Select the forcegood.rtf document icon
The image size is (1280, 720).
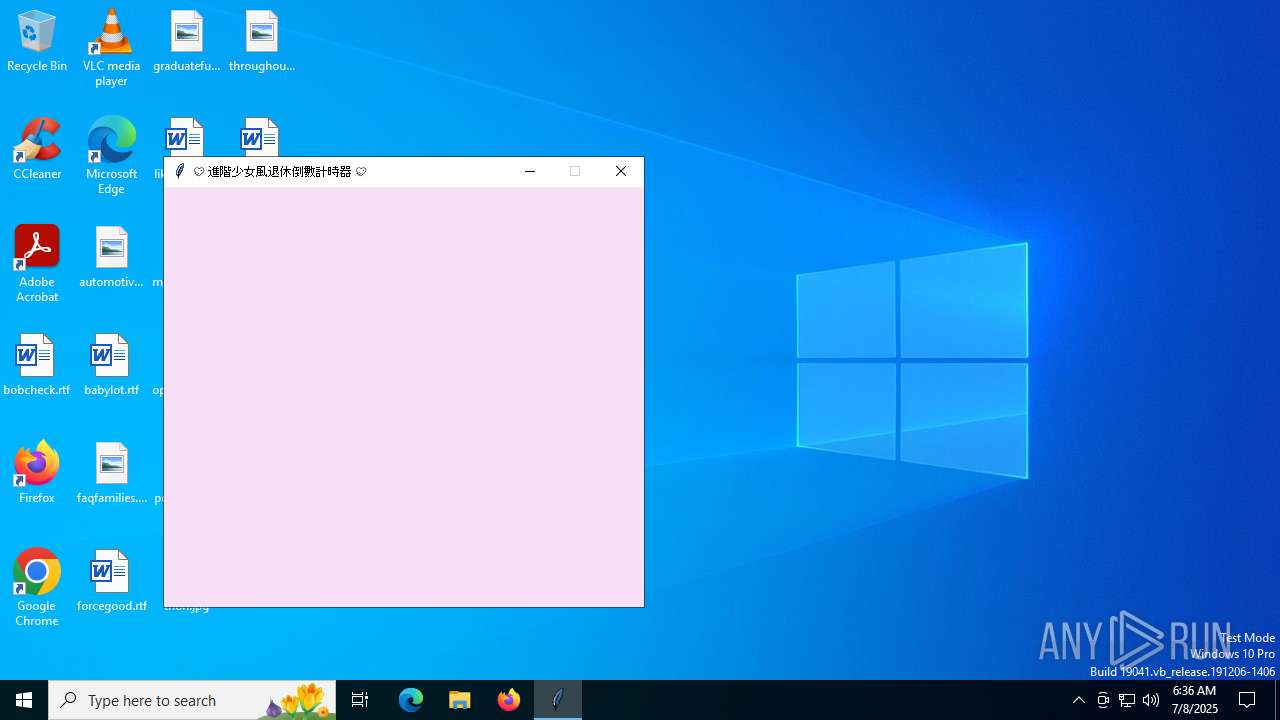coord(111,581)
